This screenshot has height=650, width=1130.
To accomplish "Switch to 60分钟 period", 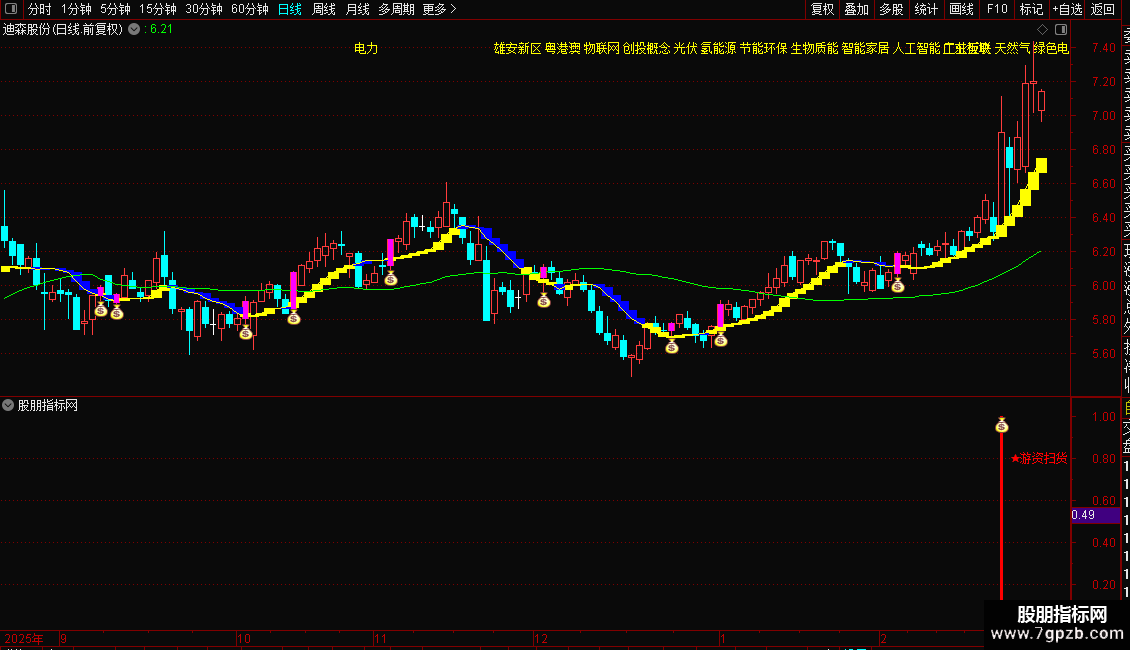I will pyautogui.click(x=250, y=9).
